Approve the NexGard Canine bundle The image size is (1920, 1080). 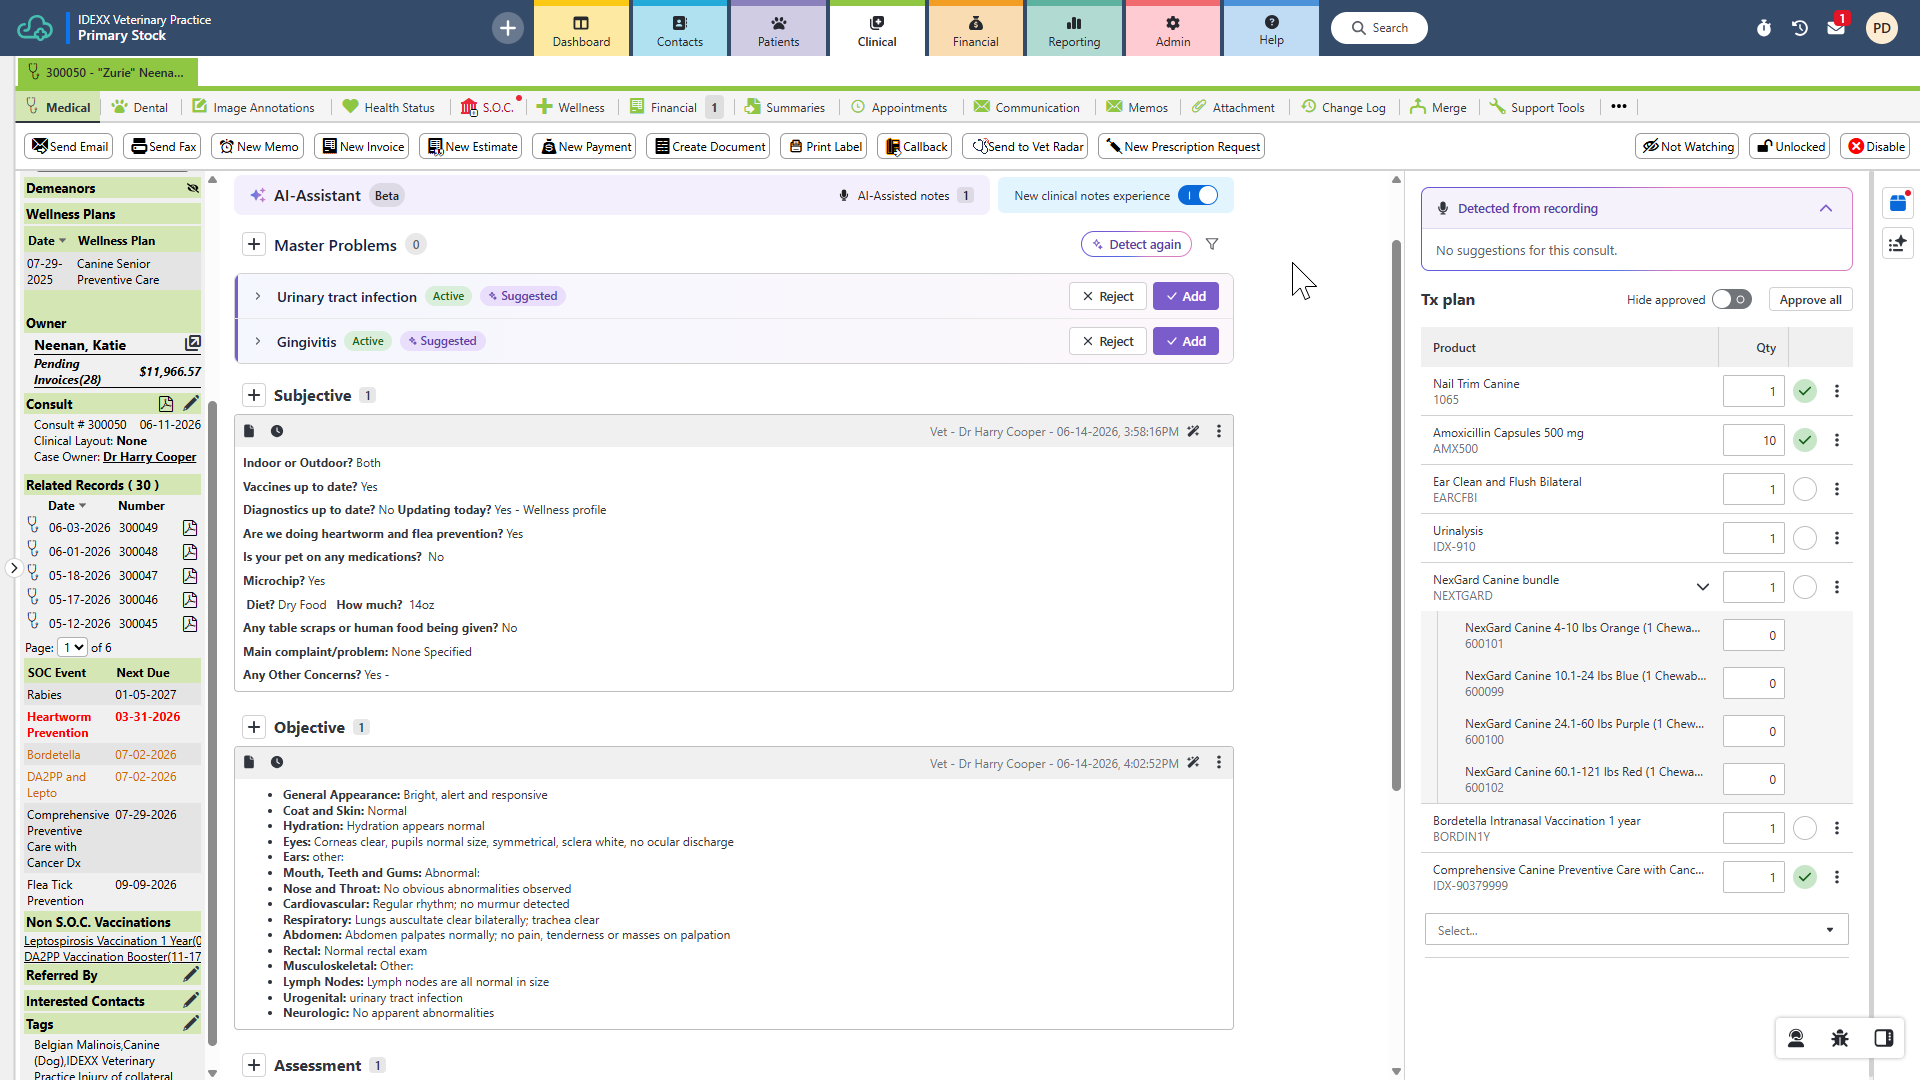pos(1805,587)
